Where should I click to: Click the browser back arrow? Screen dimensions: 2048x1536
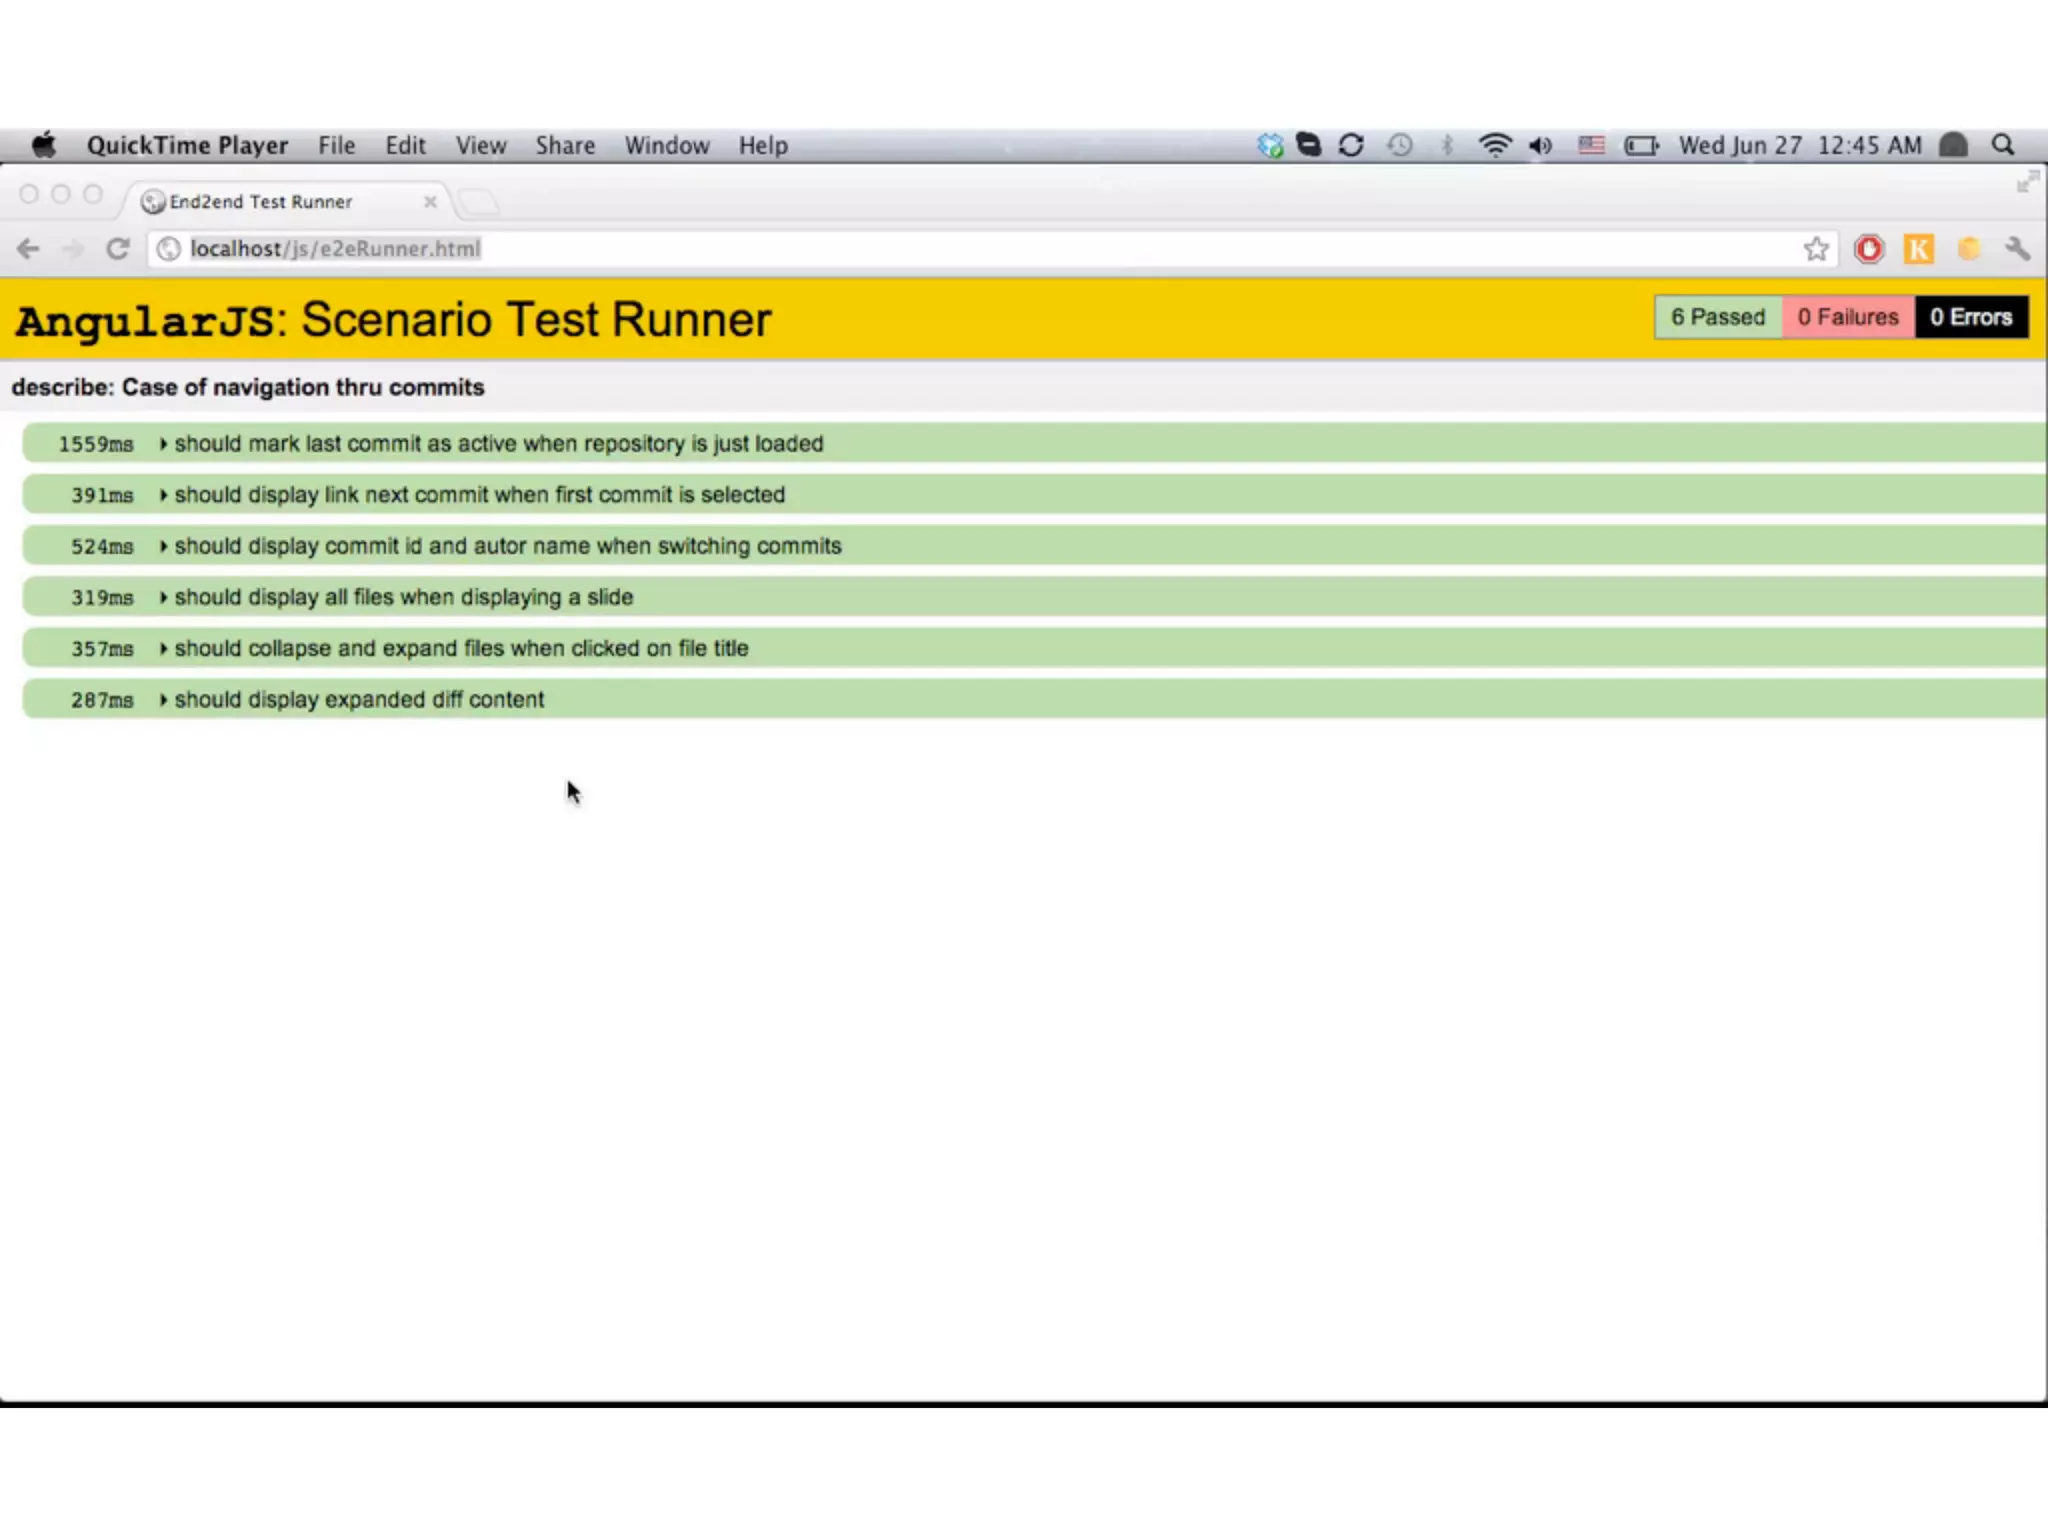point(28,248)
